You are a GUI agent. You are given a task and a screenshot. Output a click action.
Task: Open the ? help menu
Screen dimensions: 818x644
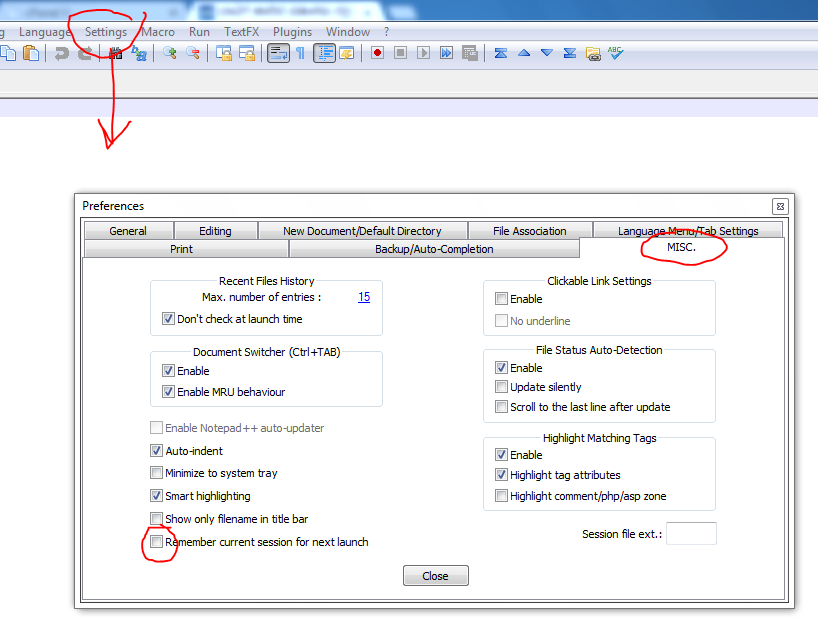click(x=386, y=32)
